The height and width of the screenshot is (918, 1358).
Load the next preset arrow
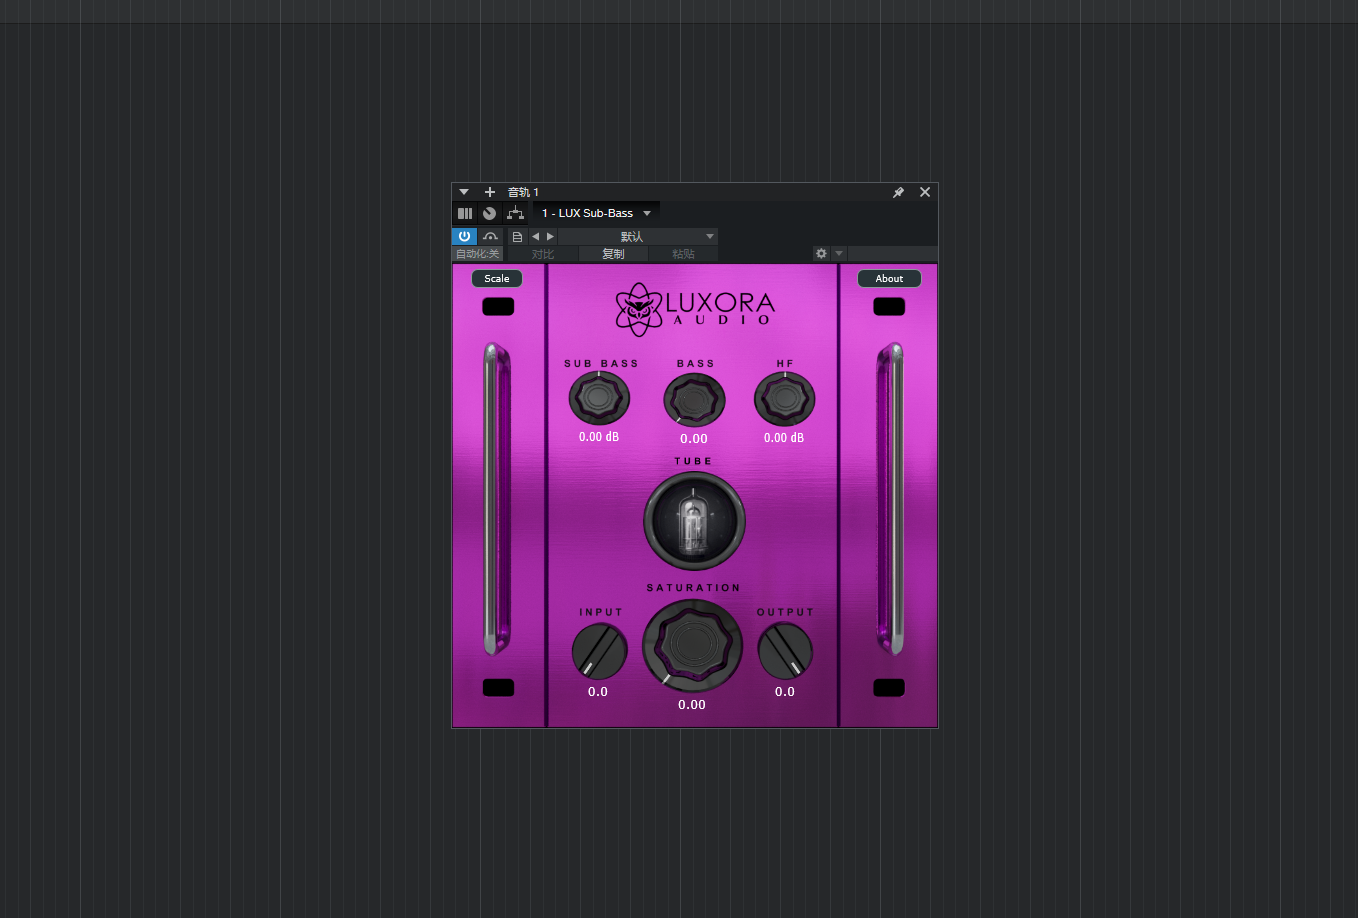tap(550, 237)
